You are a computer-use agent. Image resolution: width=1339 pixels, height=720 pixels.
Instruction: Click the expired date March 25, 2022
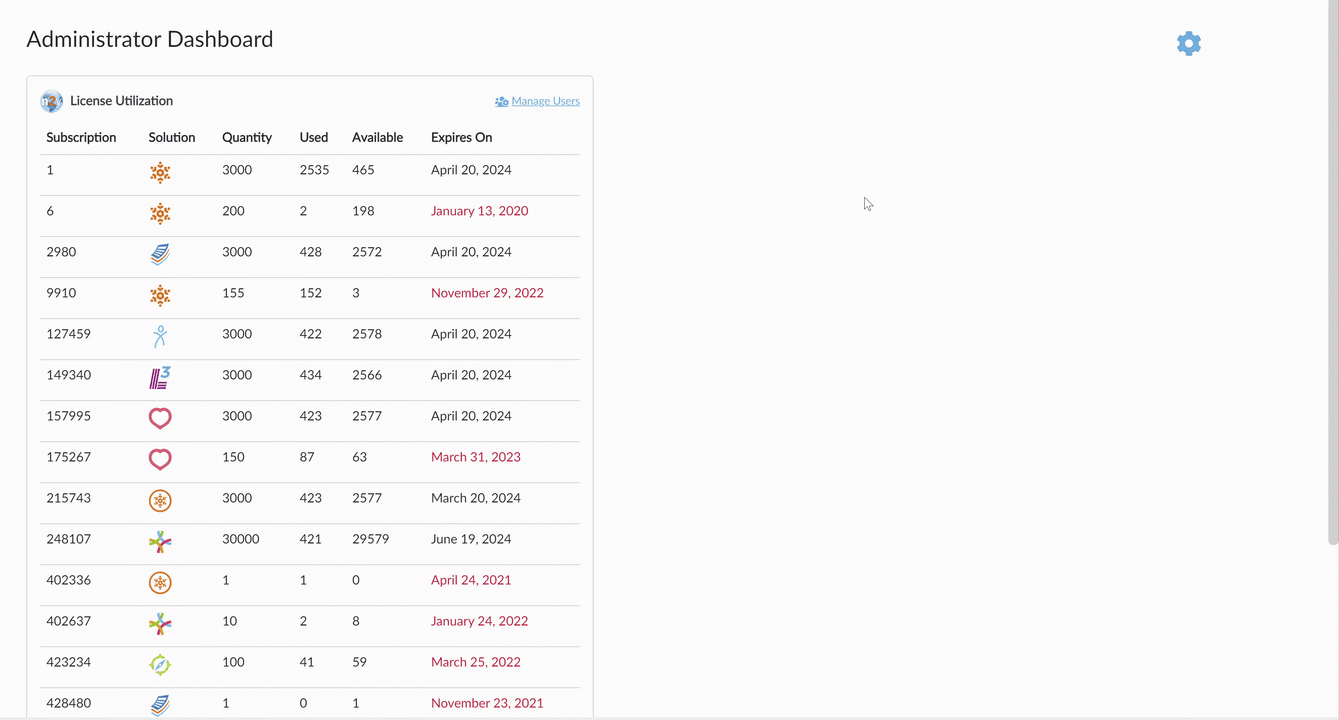click(476, 662)
